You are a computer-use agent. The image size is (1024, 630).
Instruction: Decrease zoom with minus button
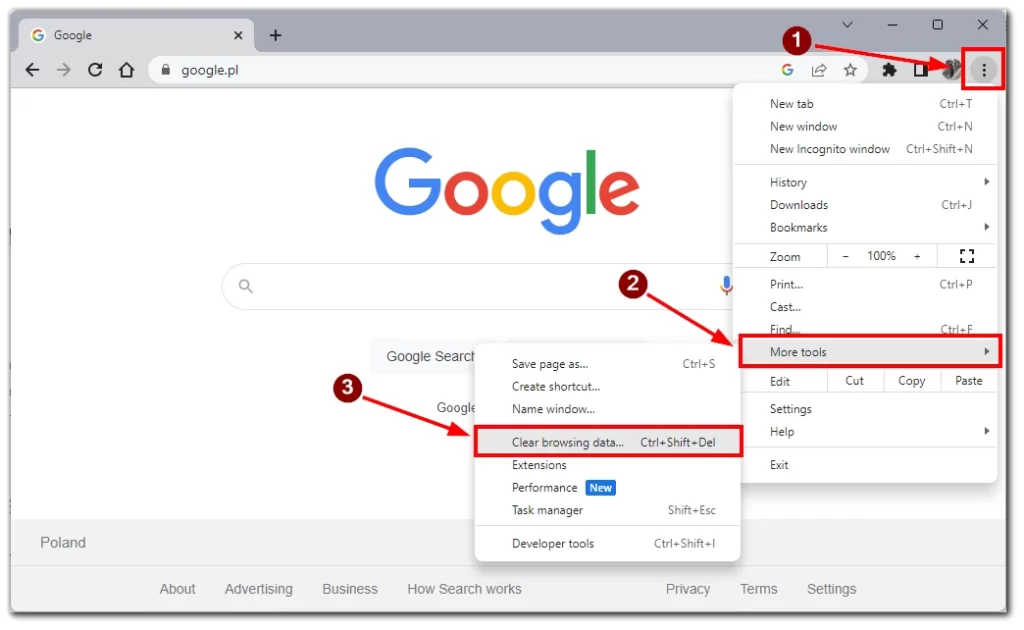846,256
